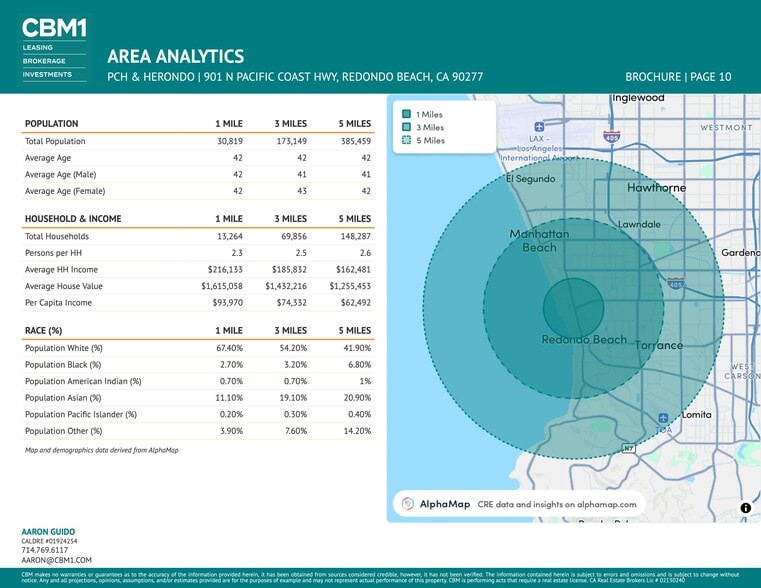This screenshot has height=588, width=761.
Task: Click the AARON GUIDO contact name
Action: point(48,532)
